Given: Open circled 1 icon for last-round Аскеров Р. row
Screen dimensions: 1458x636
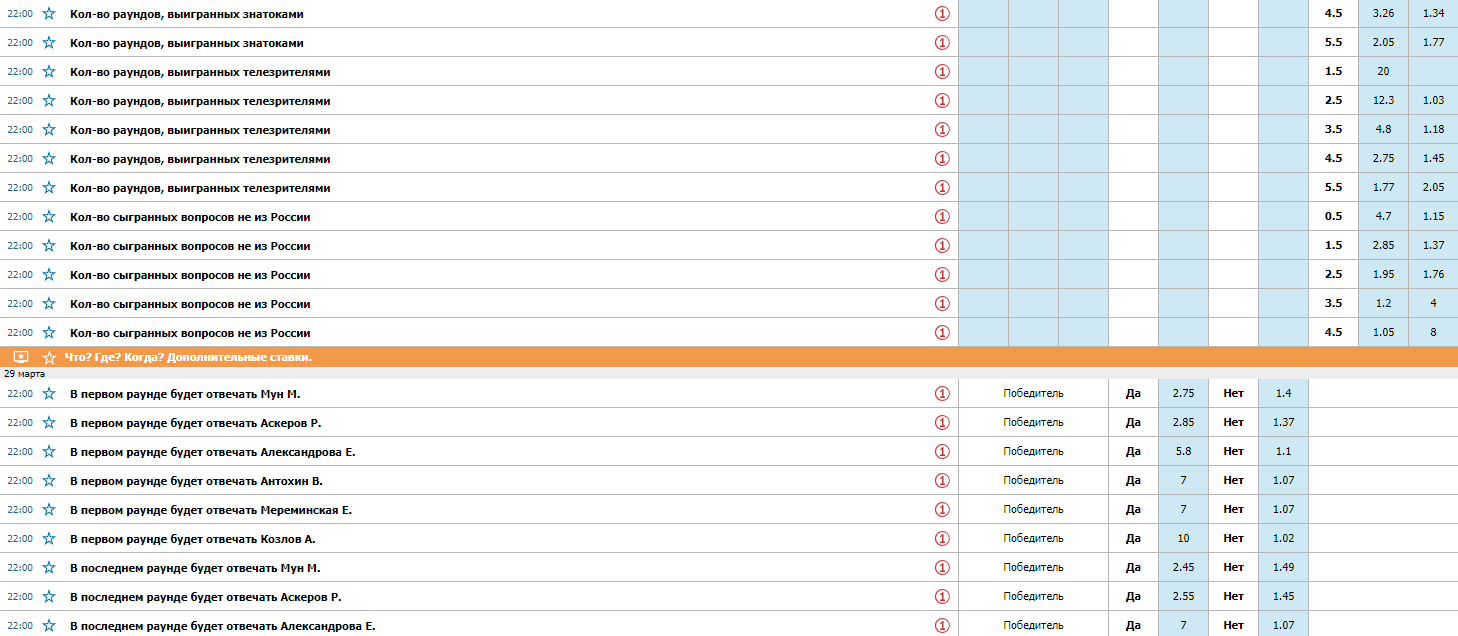Looking at the screenshot, I should (x=941, y=597).
